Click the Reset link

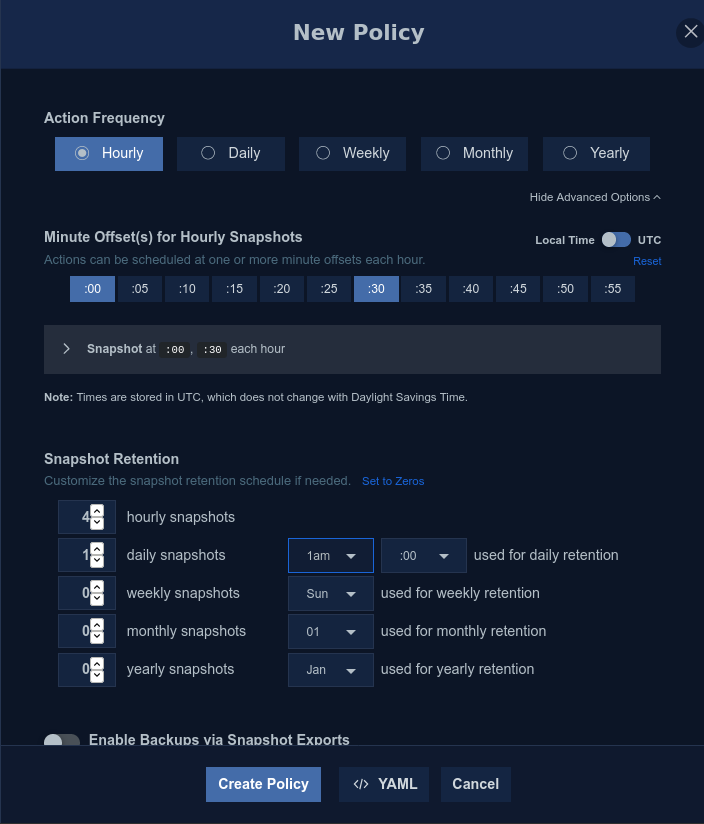[x=647, y=261]
